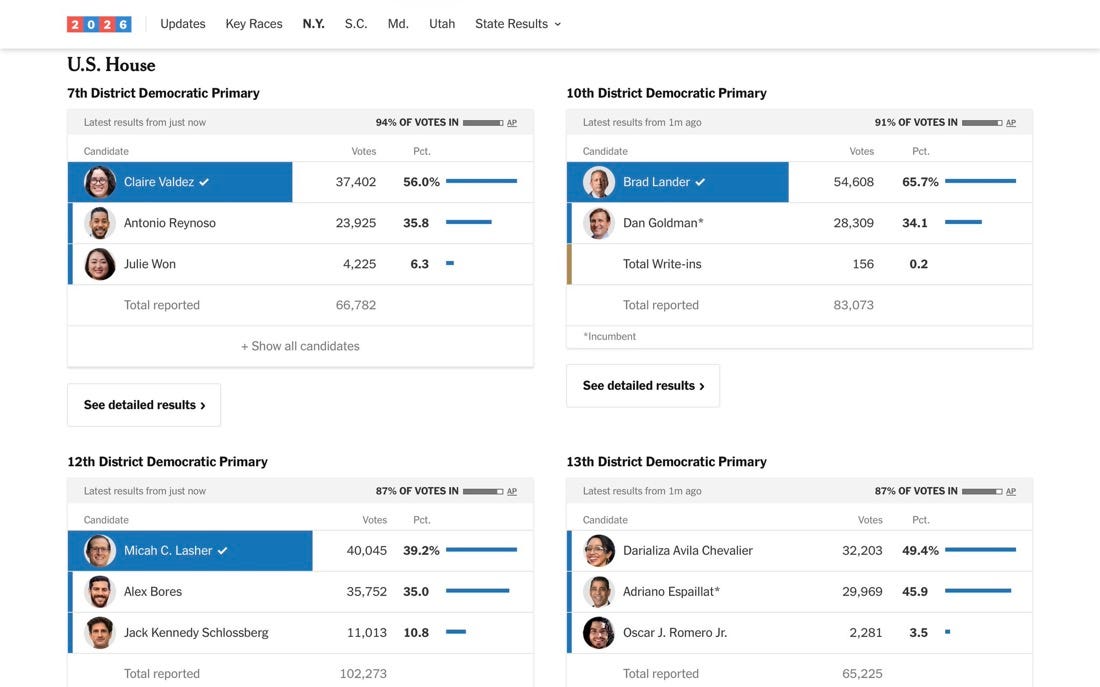Image resolution: width=1100 pixels, height=687 pixels.
Task: Click Brad Lander's 65.7% percentage bar
Action: (980, 181)
